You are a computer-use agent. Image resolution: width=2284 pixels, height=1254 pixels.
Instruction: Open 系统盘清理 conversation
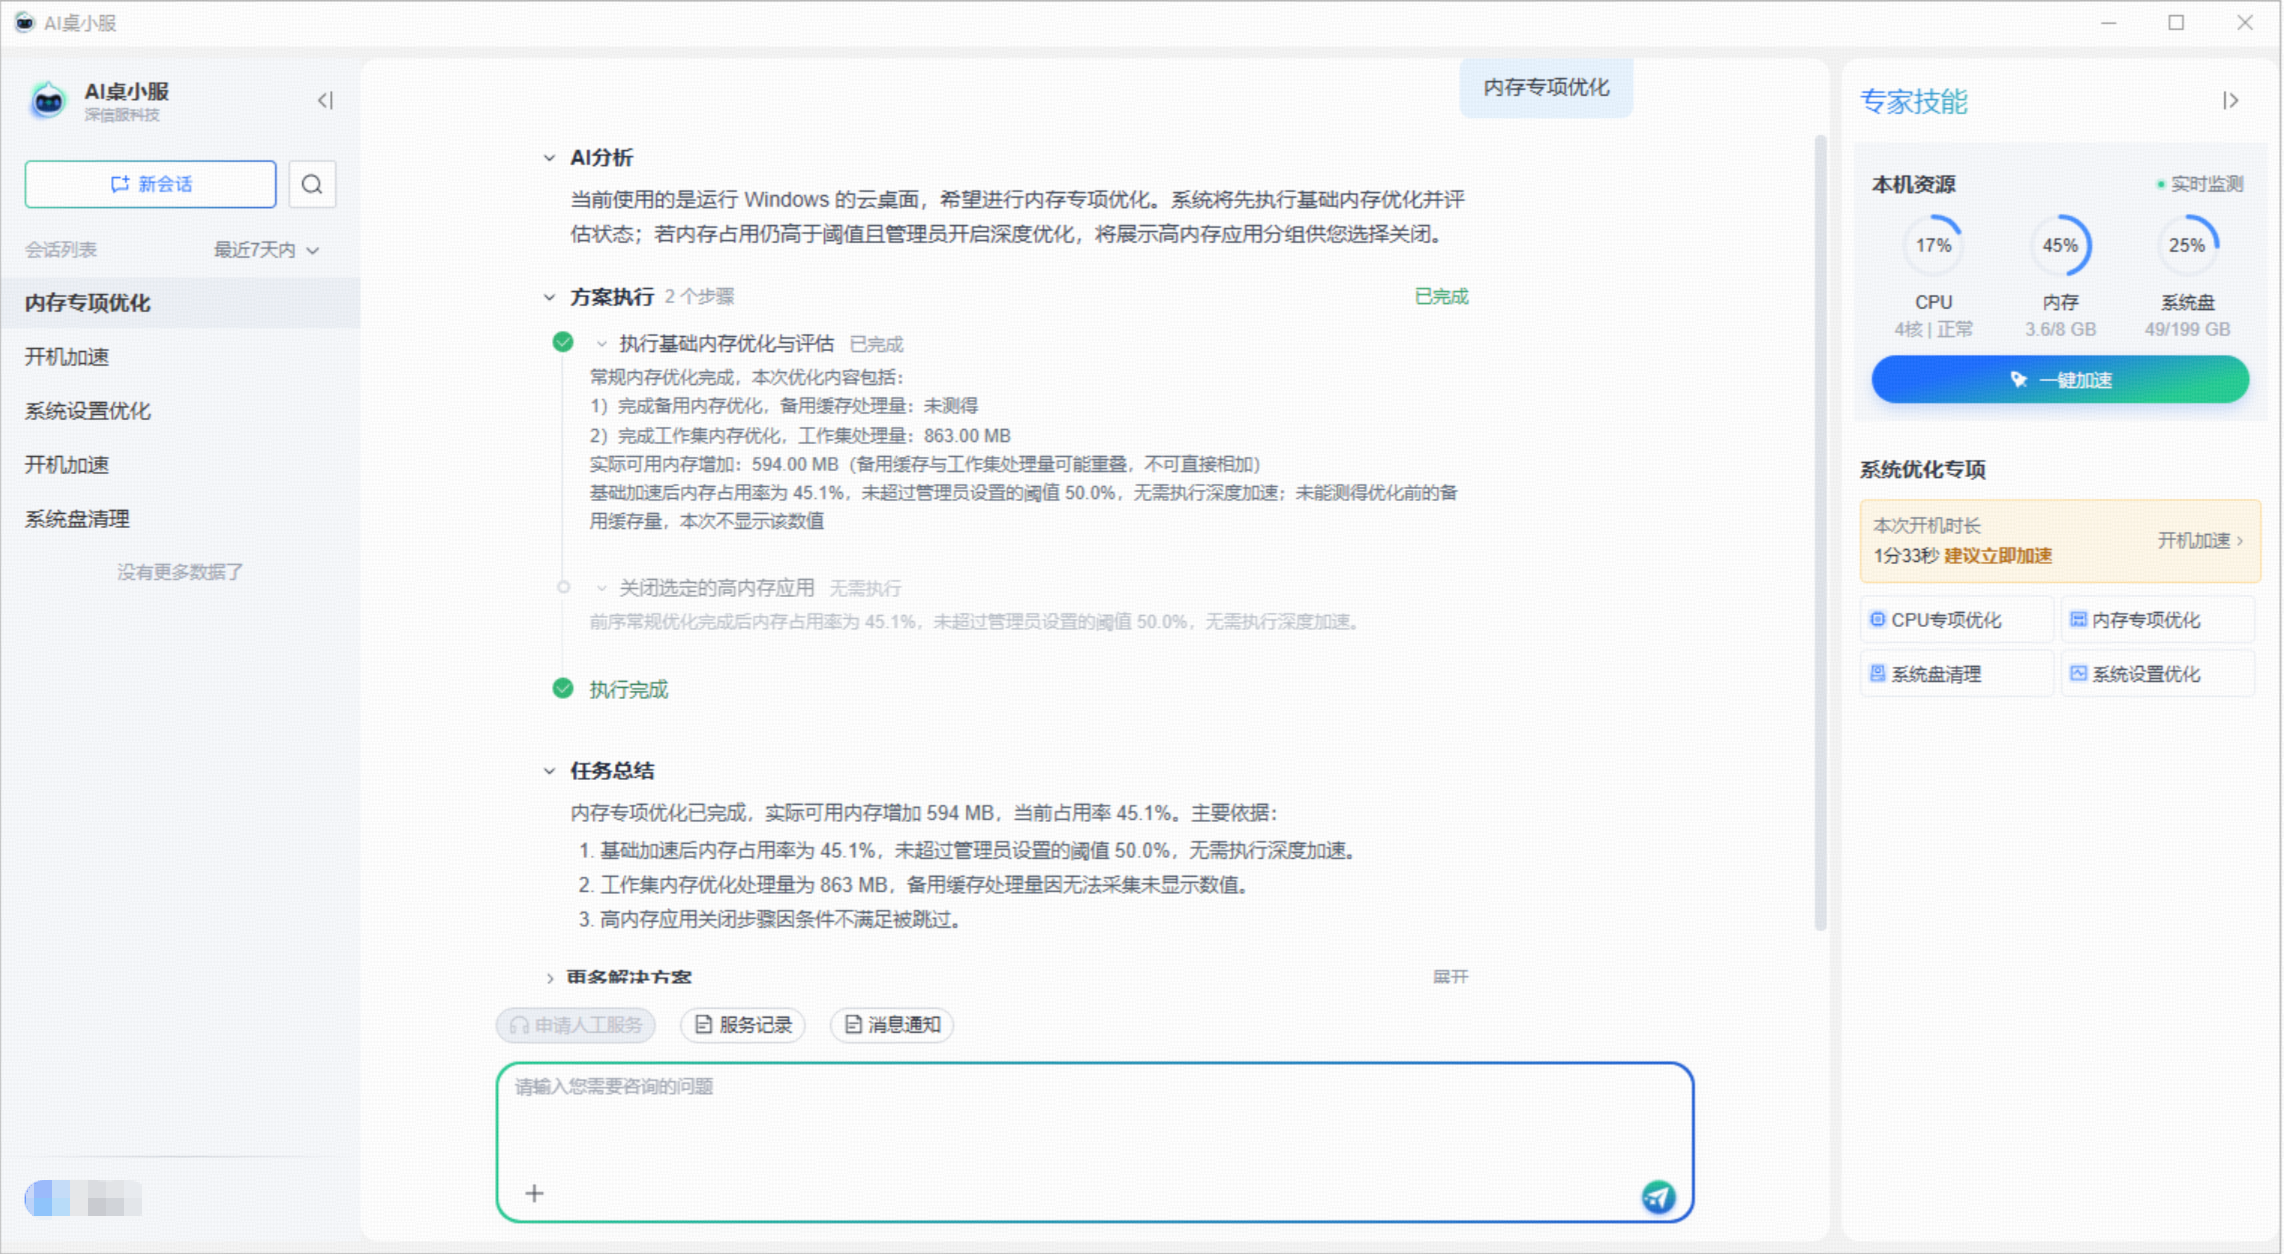[x=180, y=519]
